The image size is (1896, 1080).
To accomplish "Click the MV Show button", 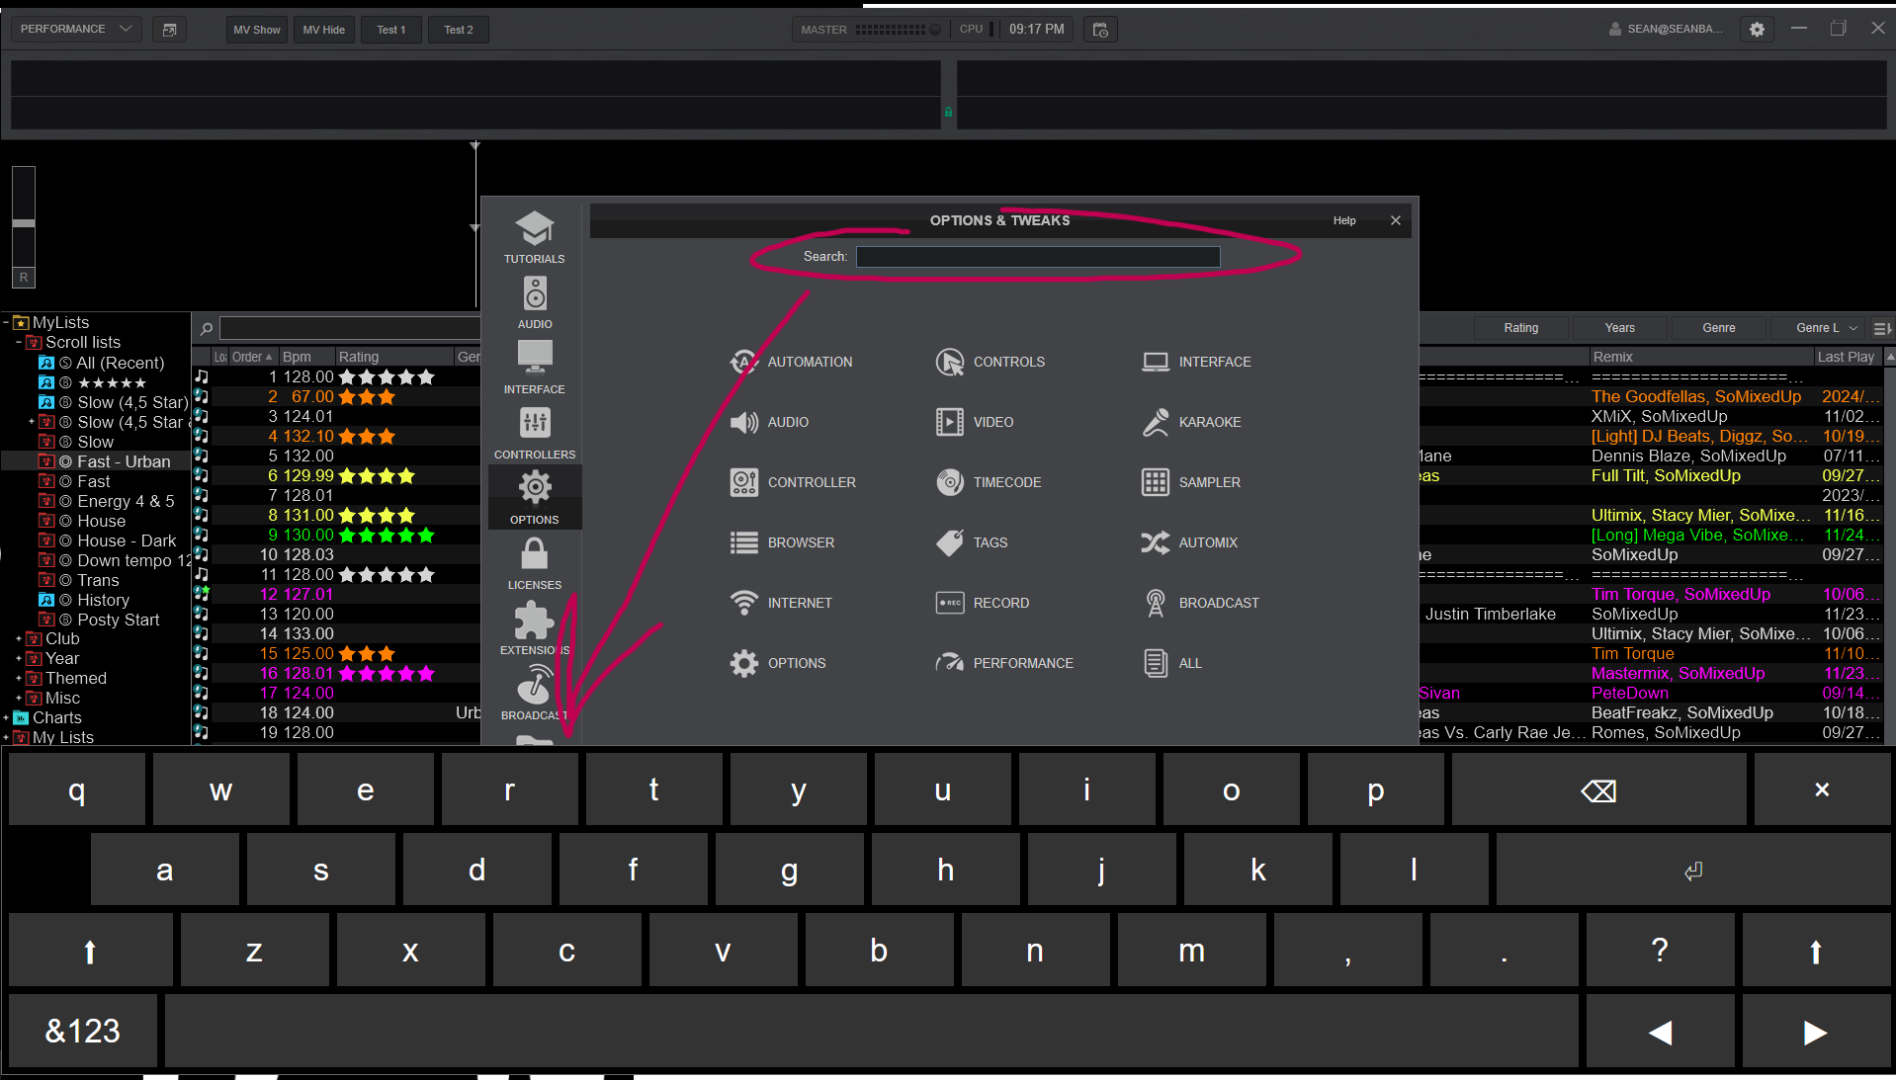I will (257, 29).
